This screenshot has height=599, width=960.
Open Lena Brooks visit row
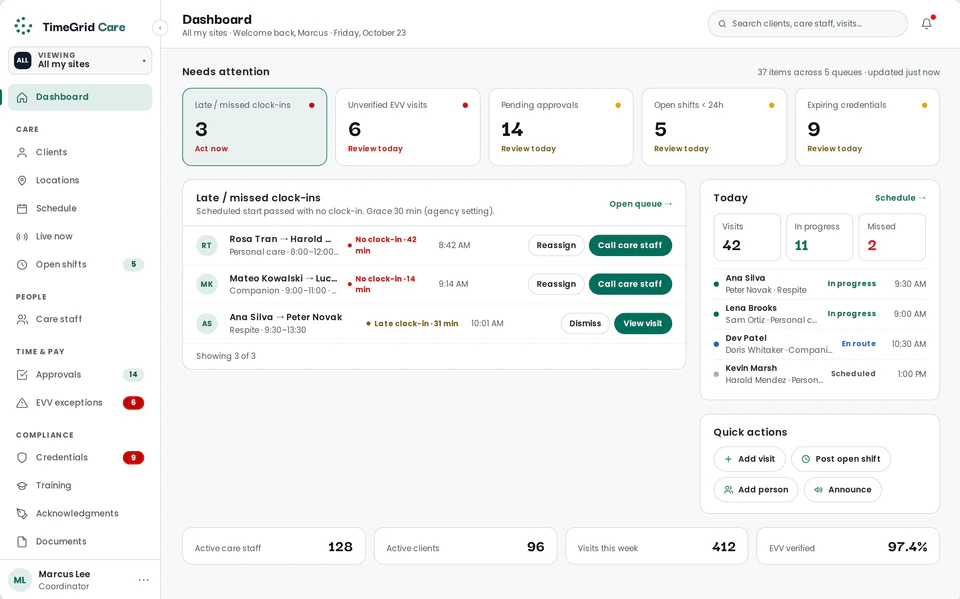click(820, 314)
